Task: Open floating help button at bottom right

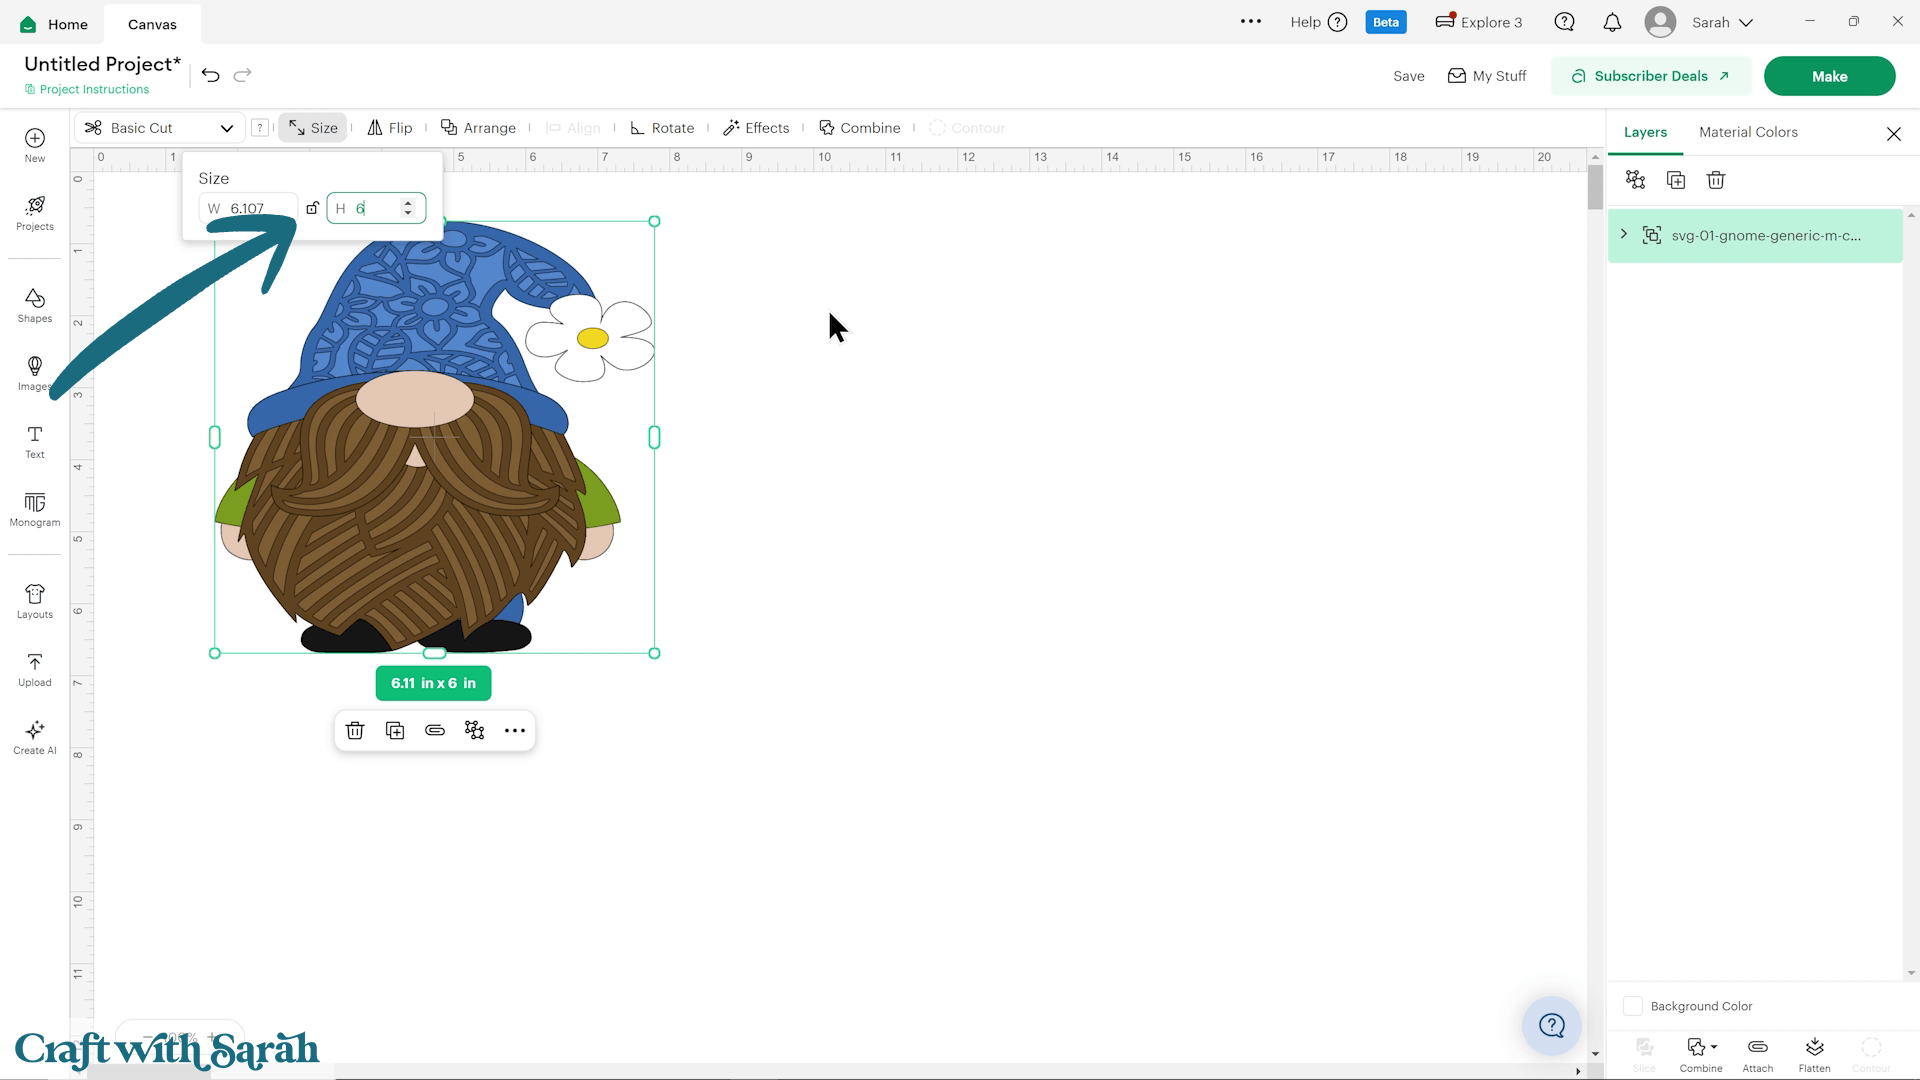Action: [x=1552, y=1025]
